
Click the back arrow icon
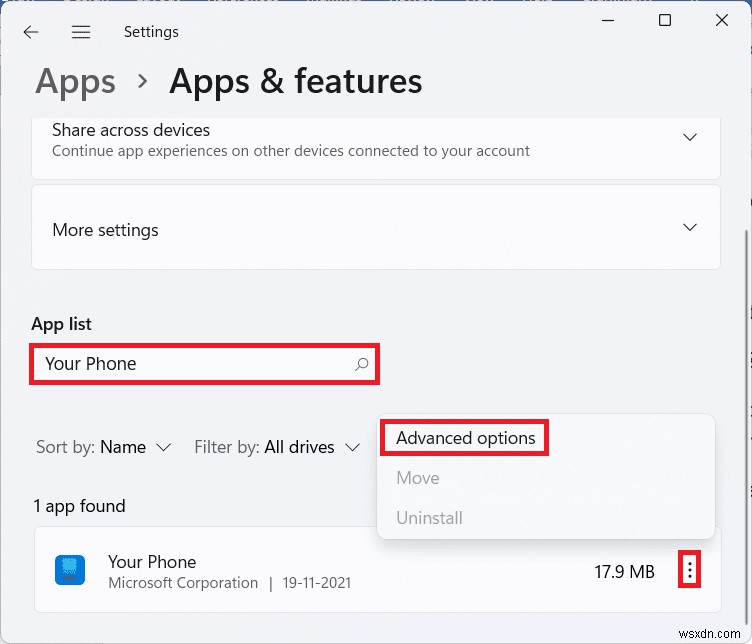pos(31,32)
